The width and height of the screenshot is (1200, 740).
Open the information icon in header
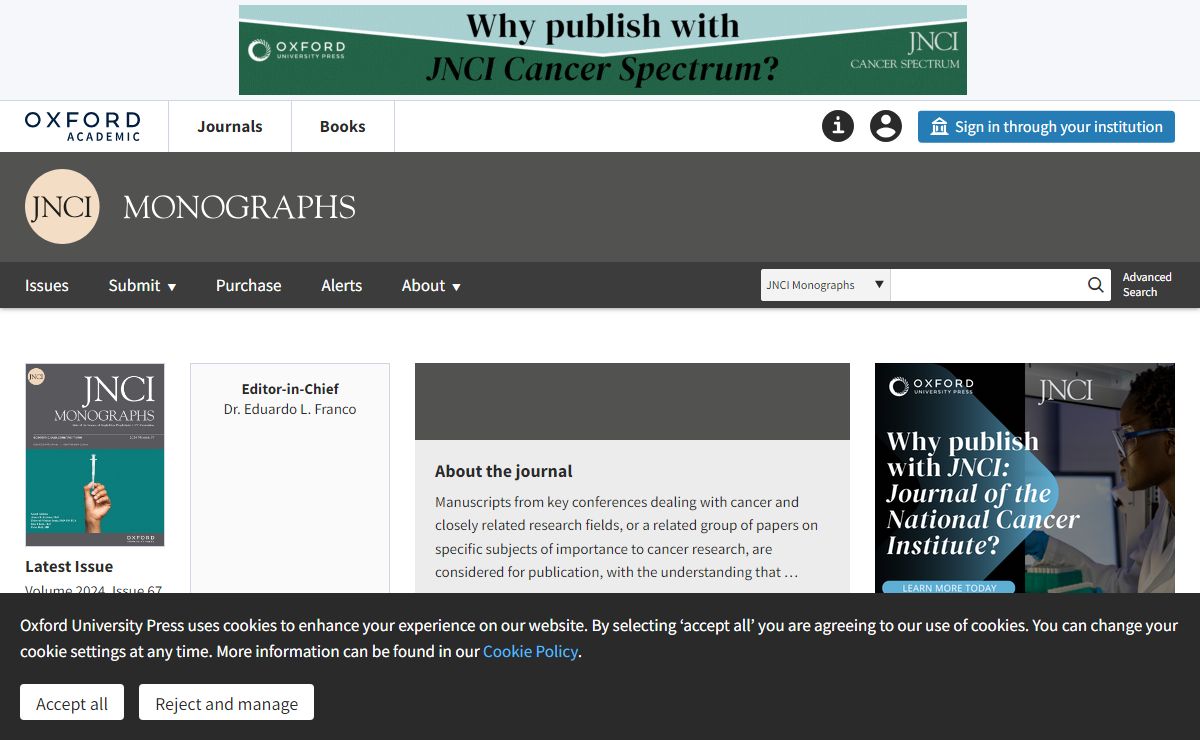[x=838, y=126]
